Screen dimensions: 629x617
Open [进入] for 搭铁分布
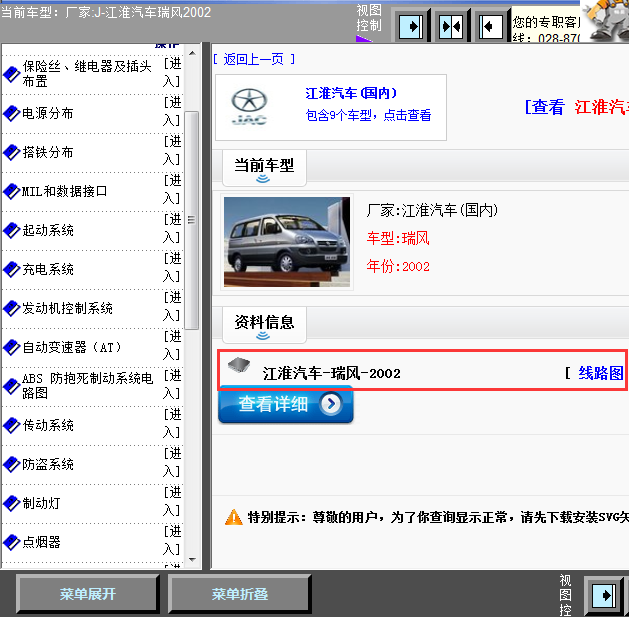pos(172,150)
